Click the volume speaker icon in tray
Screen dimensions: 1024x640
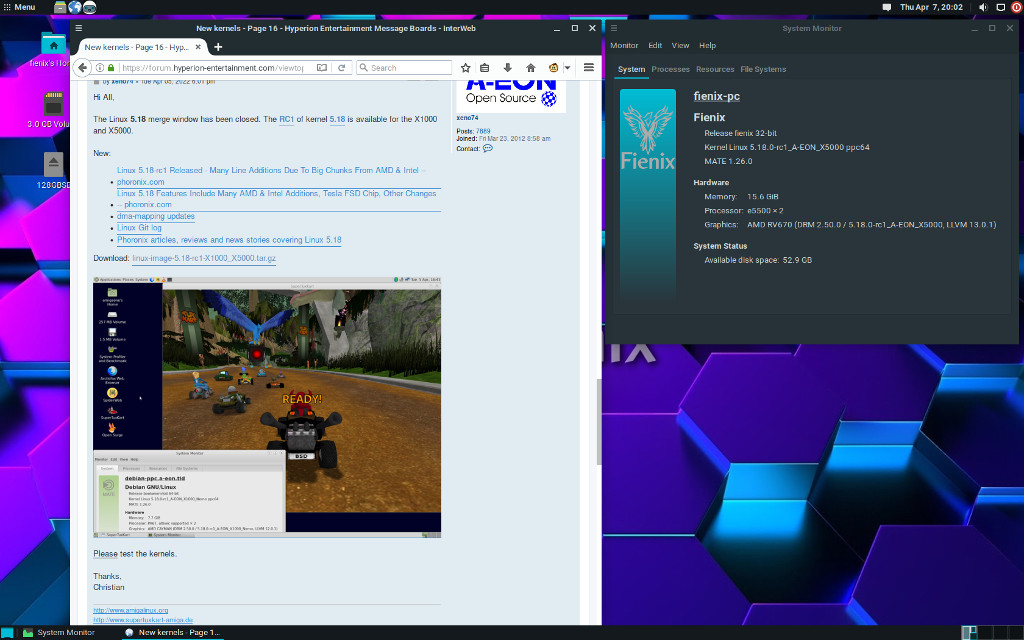[983, 7]
